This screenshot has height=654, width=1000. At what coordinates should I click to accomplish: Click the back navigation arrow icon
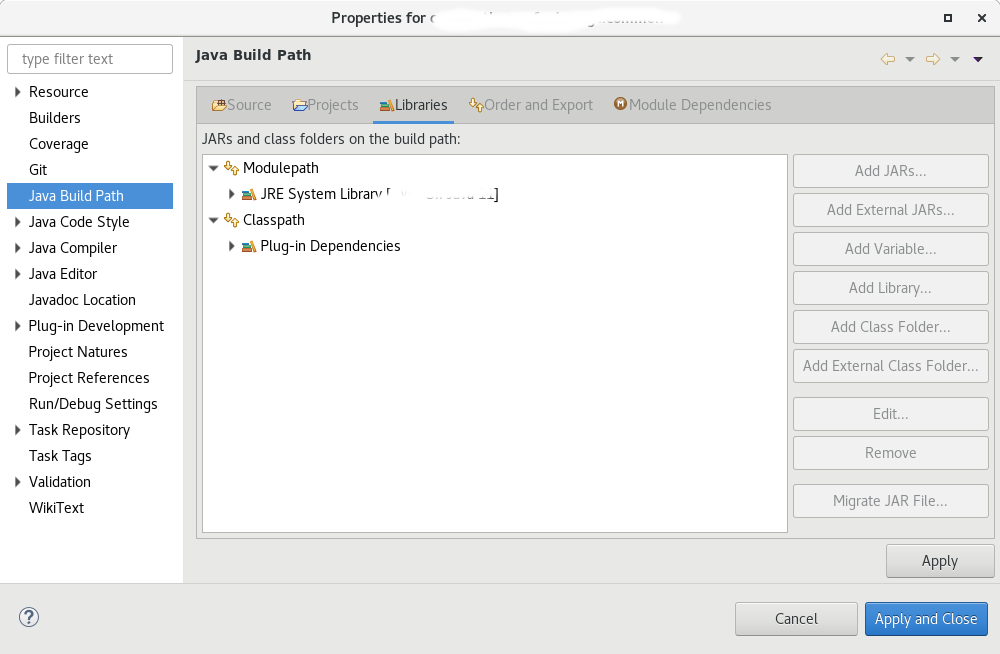pos(888,59)
